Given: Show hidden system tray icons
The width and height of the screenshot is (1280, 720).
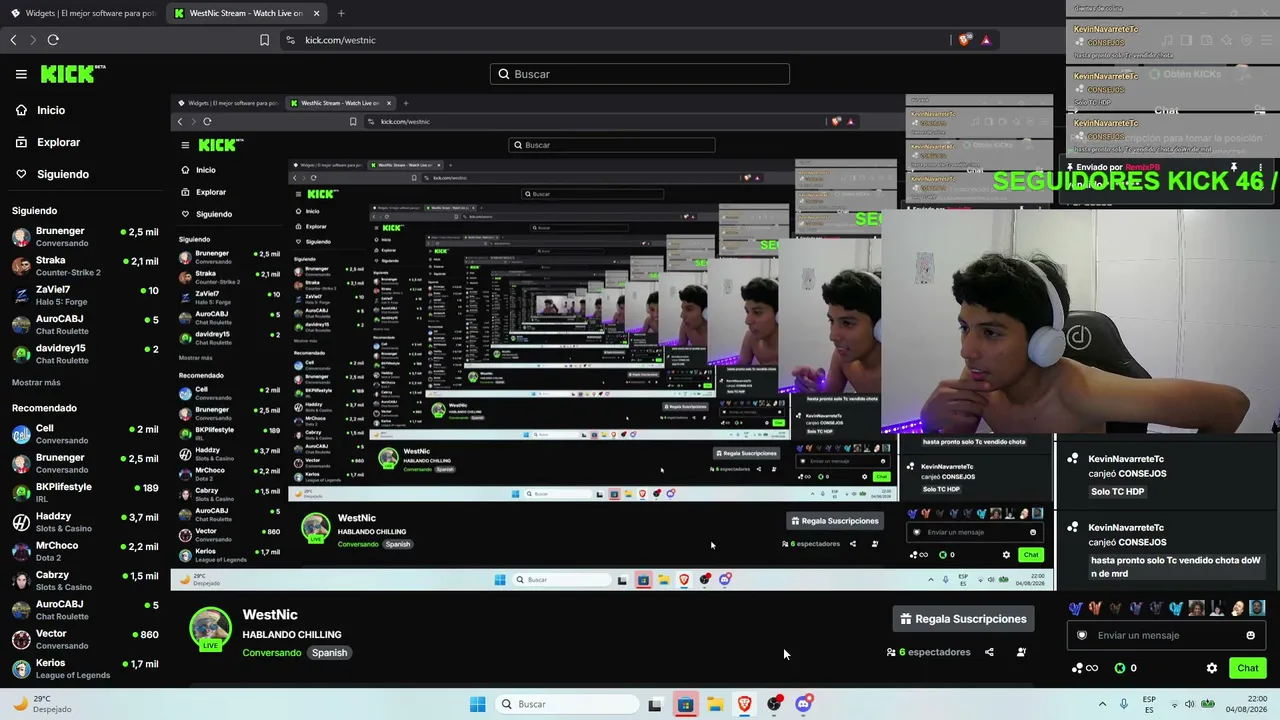Looking at the screenshot, I should 1103,704.
